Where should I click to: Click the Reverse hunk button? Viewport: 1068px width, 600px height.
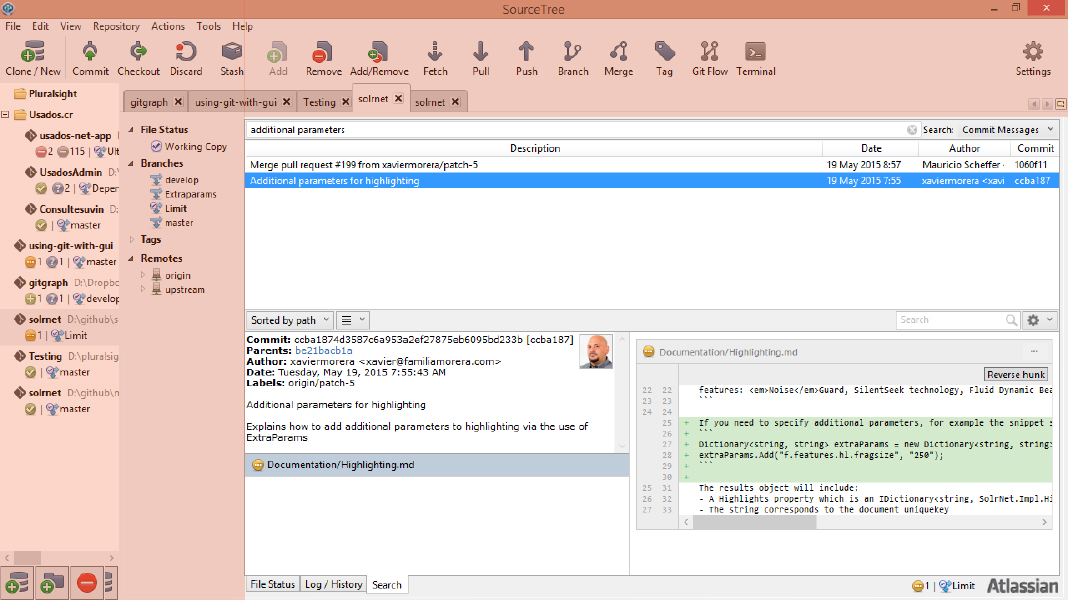click(x=1016, y=374)
